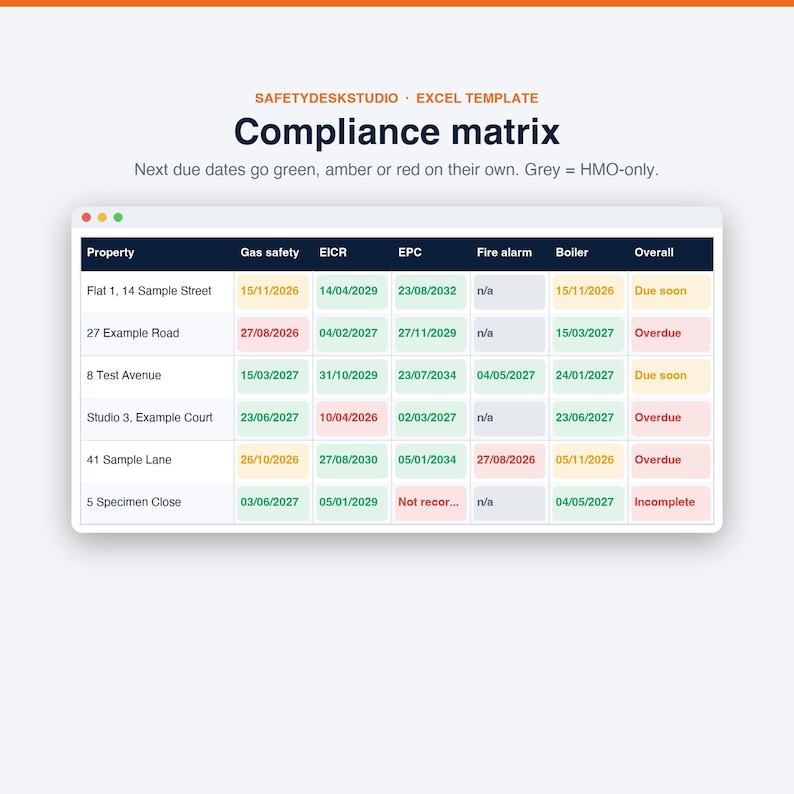This screenshot has height=794, width=794.
Task: Select 8 Test Avenue Fire alarm 04/05/2027
Action: (509, 376)
